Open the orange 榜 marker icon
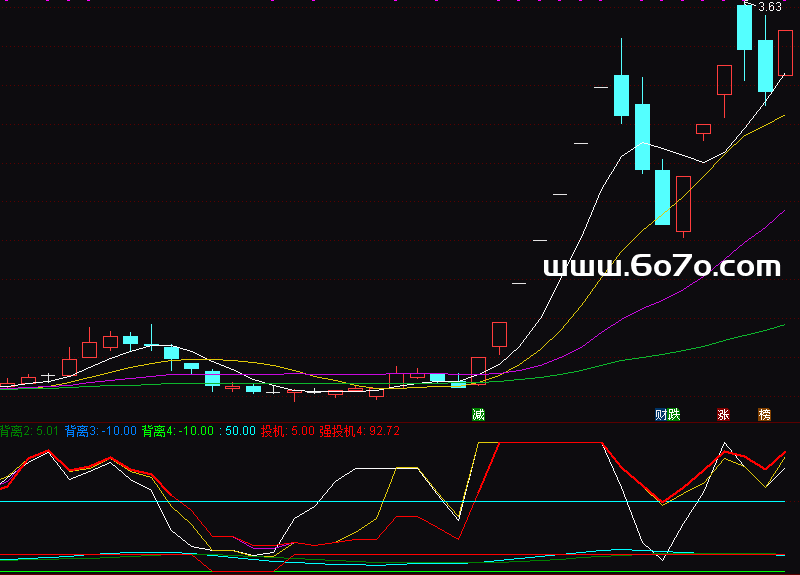The image size is (800, 575). pyautogui.click(x=765, y=414)
